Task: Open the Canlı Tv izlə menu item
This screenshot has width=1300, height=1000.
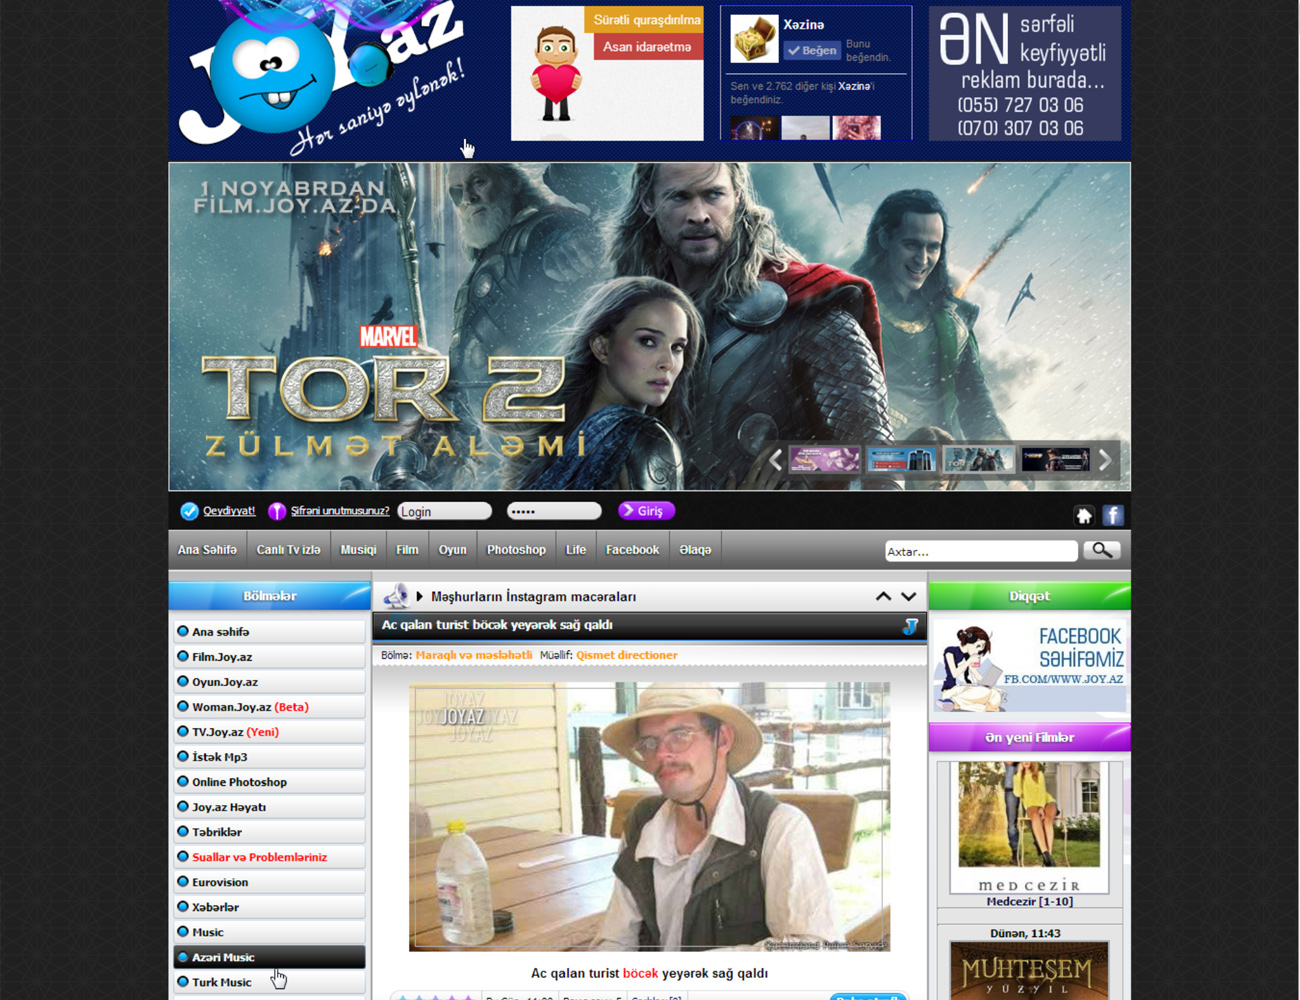Action: pos(288,550)
